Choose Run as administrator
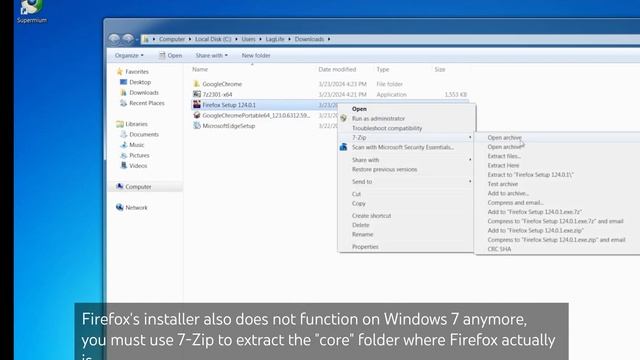The height and width of the screenshot is (360, 640). (378, 118)
